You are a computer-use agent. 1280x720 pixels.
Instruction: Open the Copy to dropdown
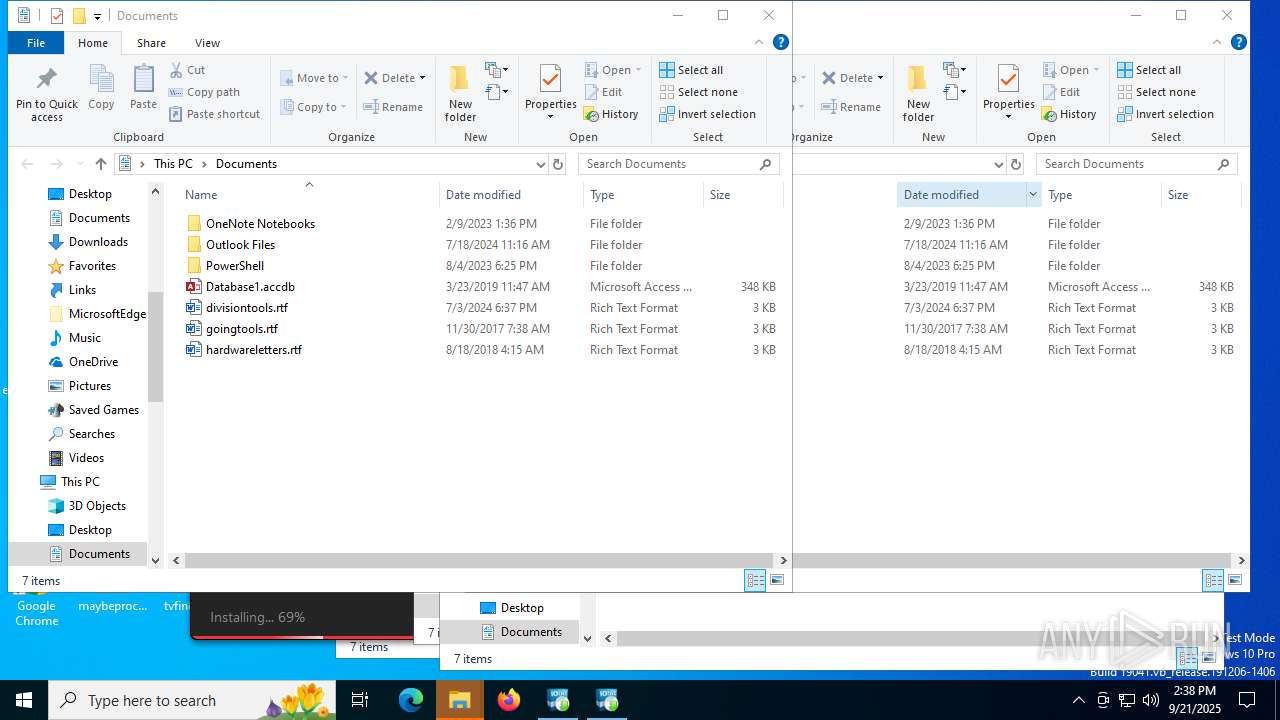[314, 107]
